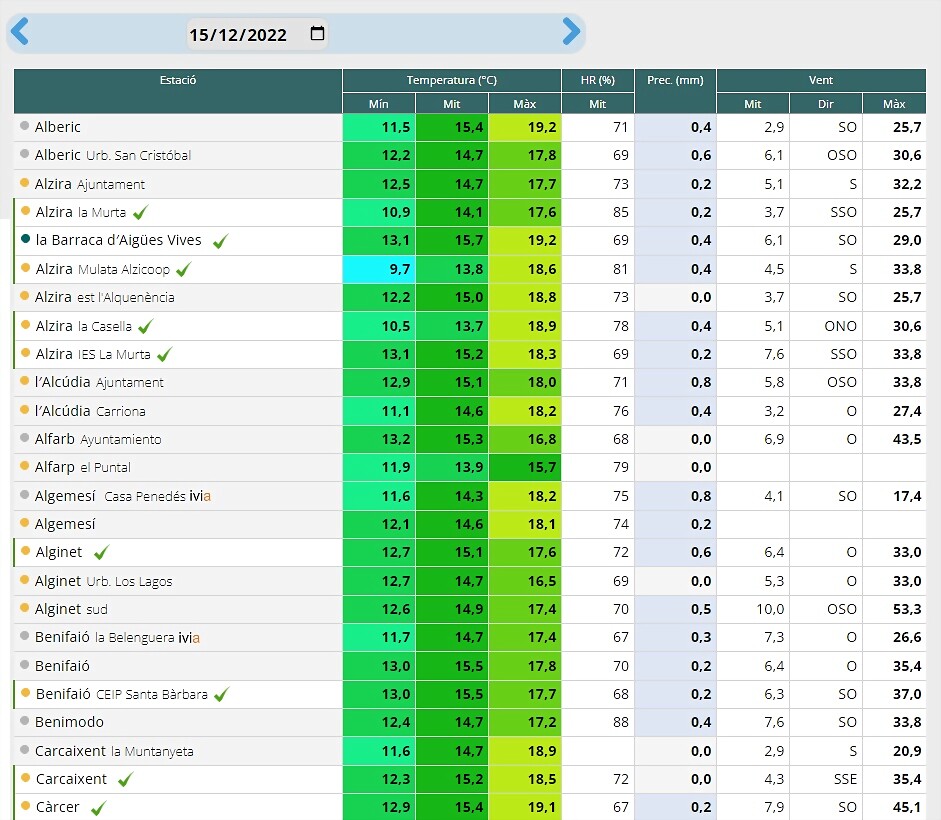The width and height of the screenshot is (941, 820).
Task: Select the l'Alcúdia Carriona station
Action: click(90, 411)
